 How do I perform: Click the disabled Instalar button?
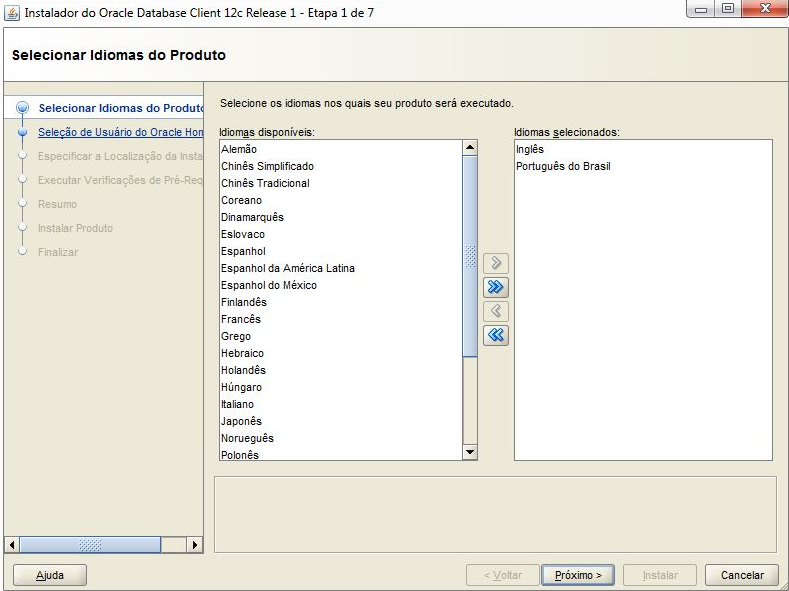point(660,575)
